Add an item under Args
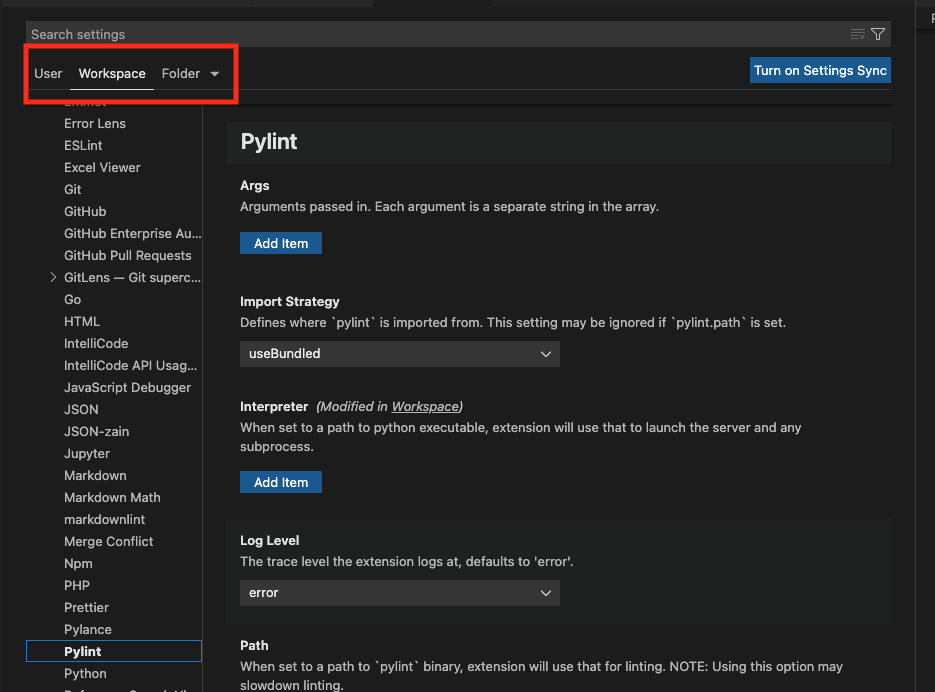This screenshot has height=692, width=935. point(280,242)
